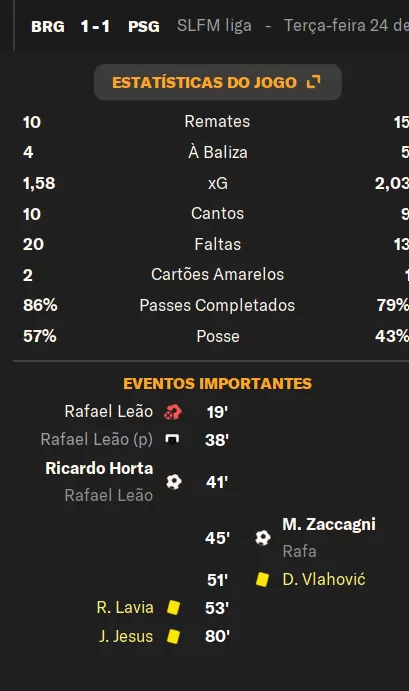Click the PSG team abbreviation
This screenshot has width=409, height=691.
point(144,26)
